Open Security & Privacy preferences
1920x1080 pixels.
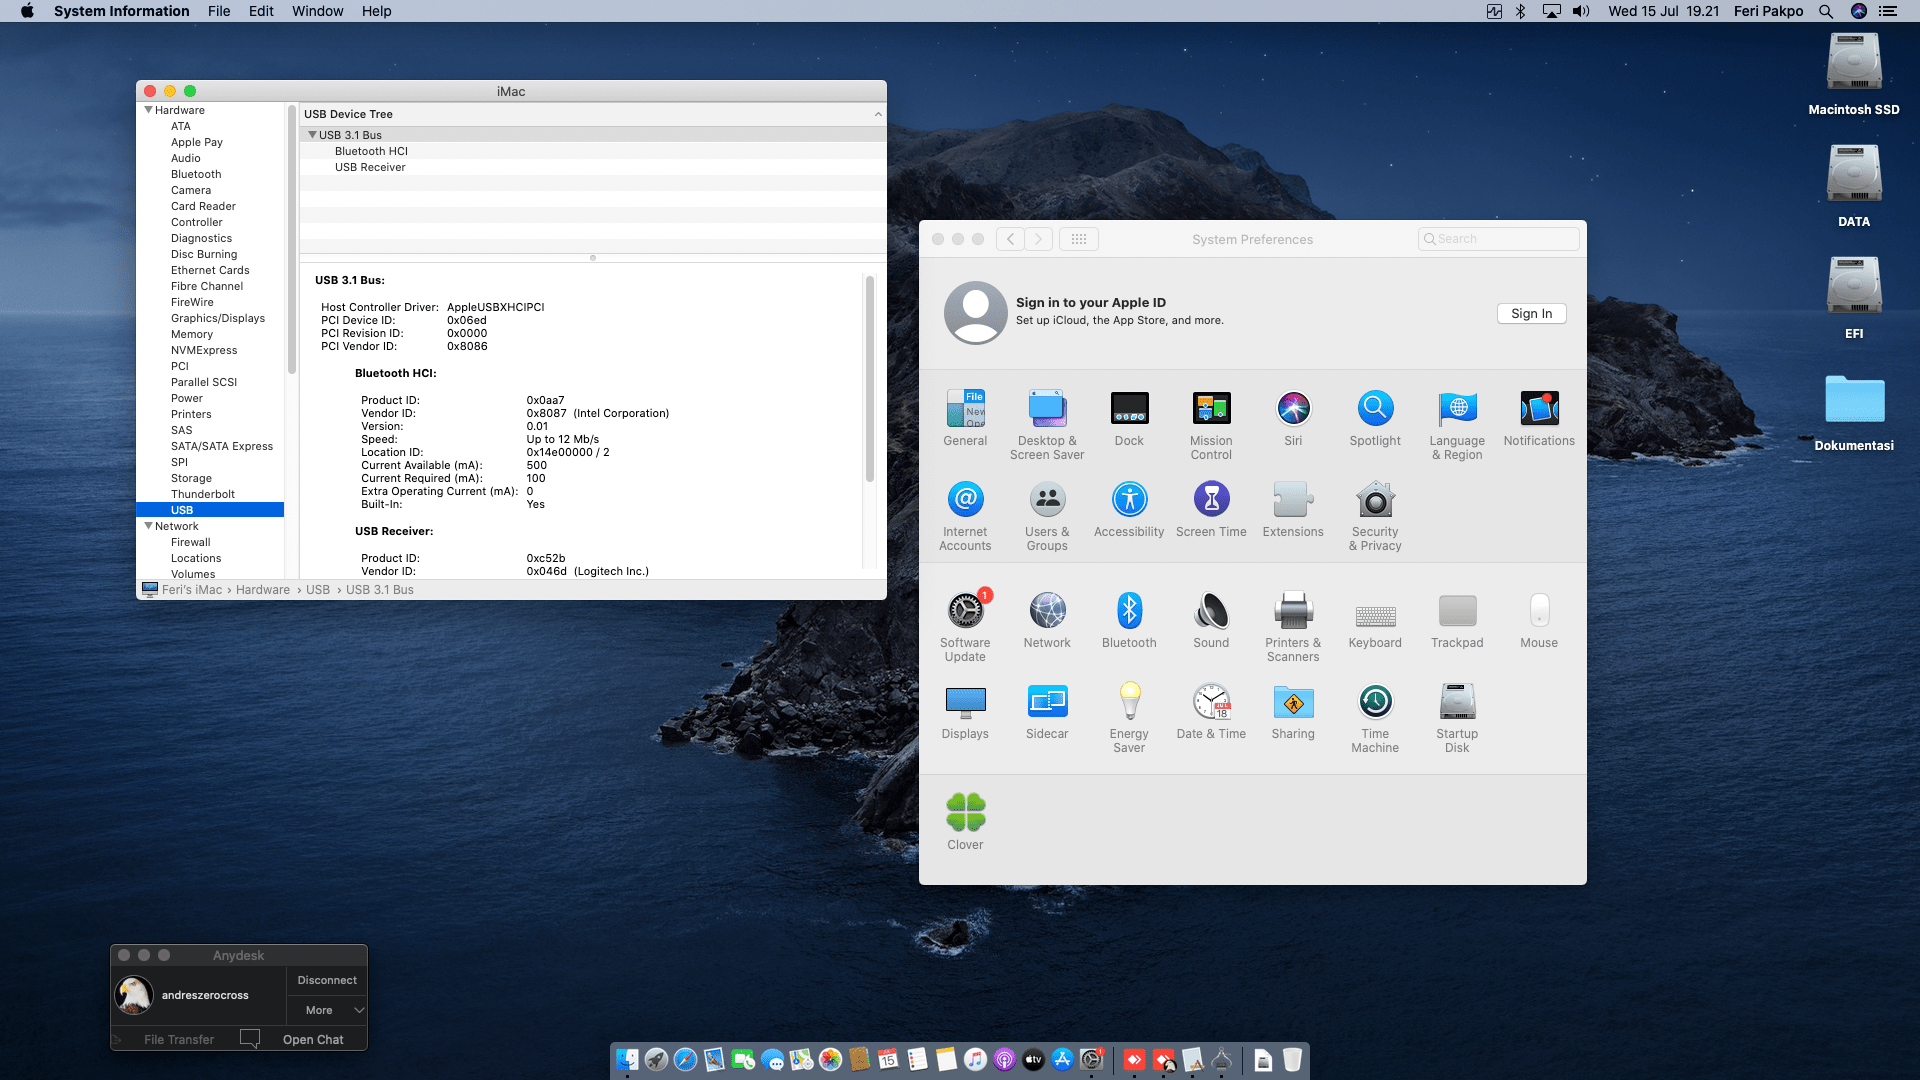pyautogui.click(x=1375, y=515)
